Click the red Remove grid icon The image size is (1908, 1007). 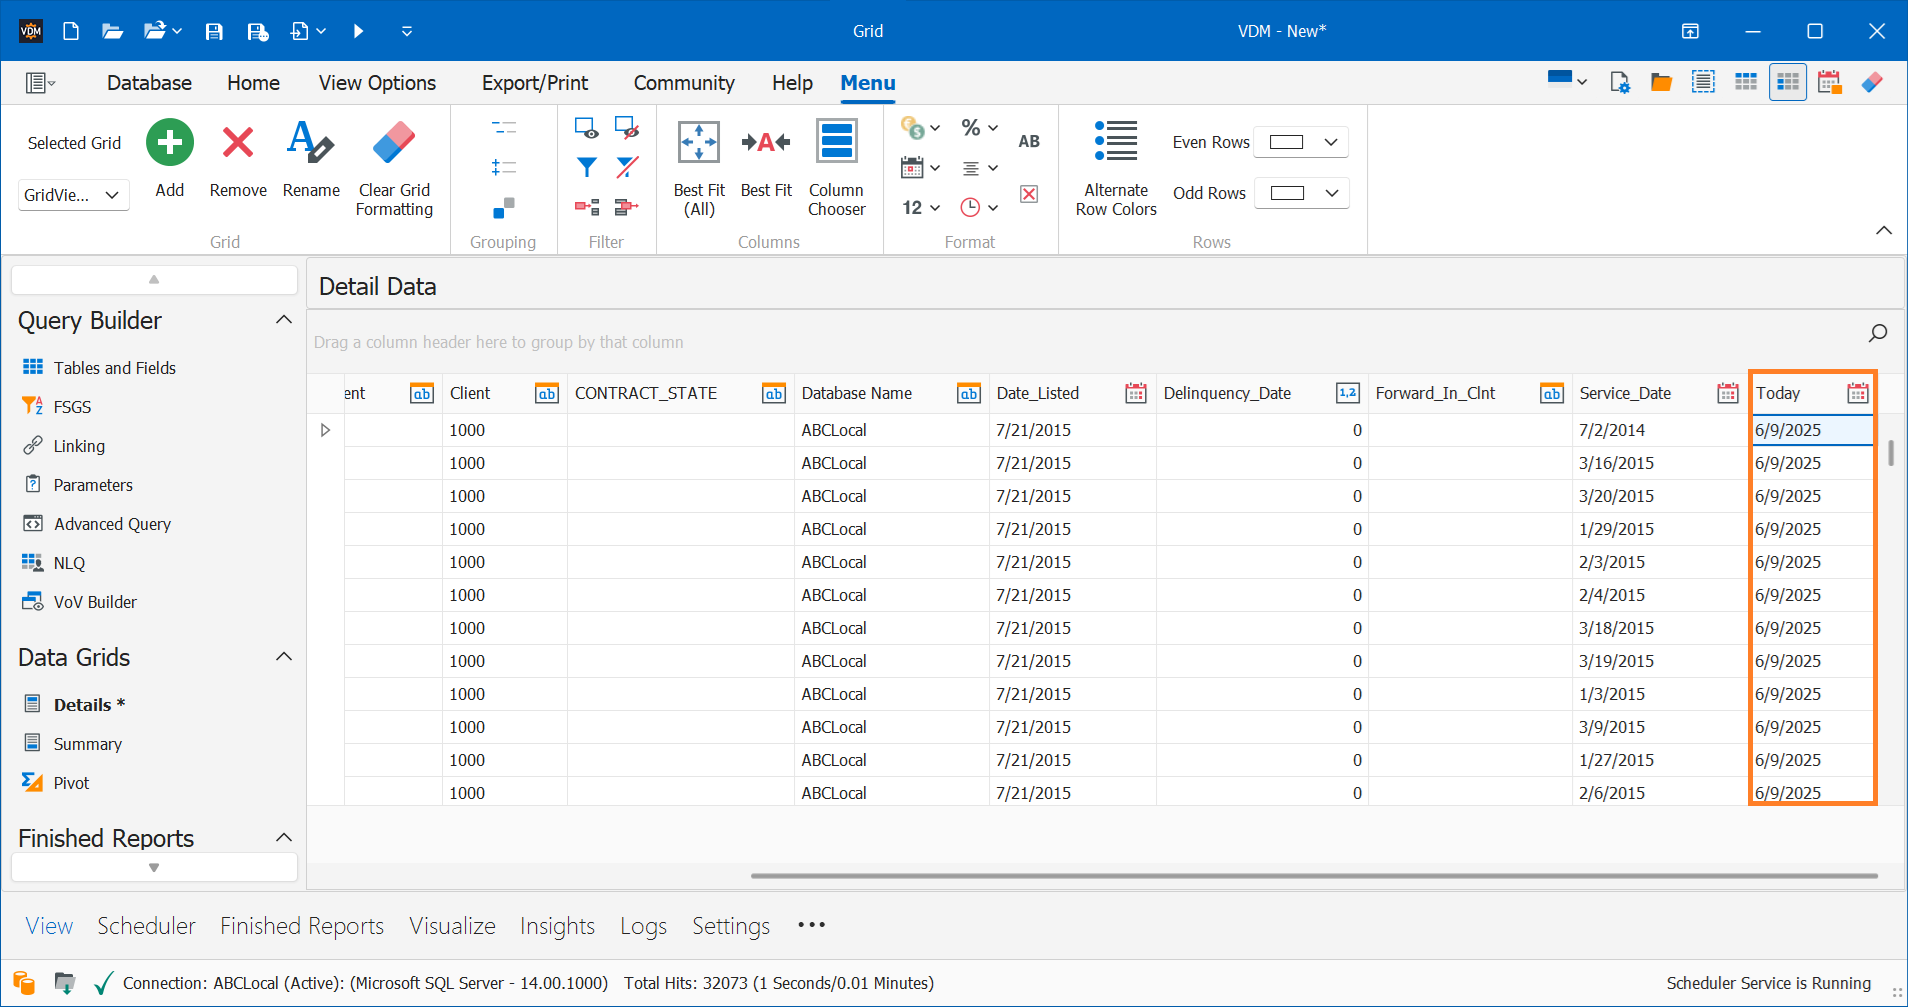click(238, 142)
